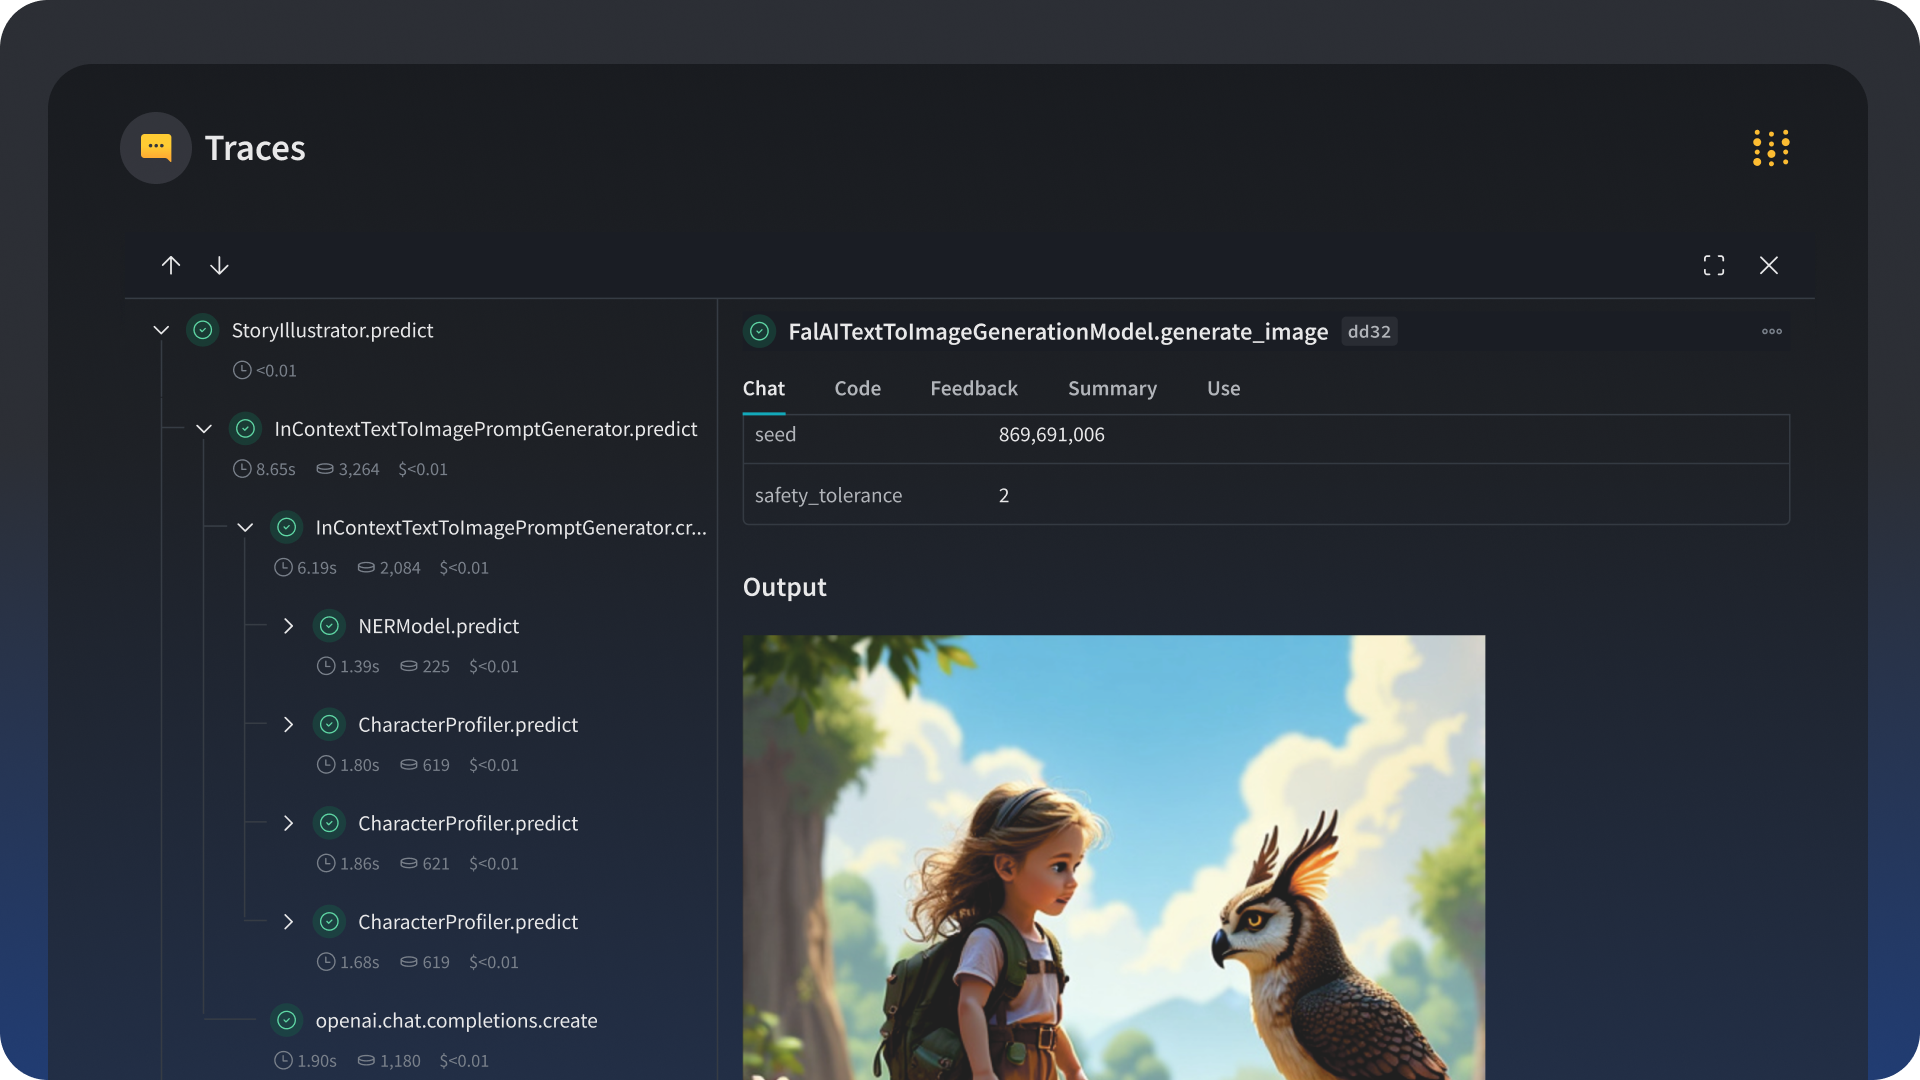Go to next trace with down arrow

tap(219, 265)
